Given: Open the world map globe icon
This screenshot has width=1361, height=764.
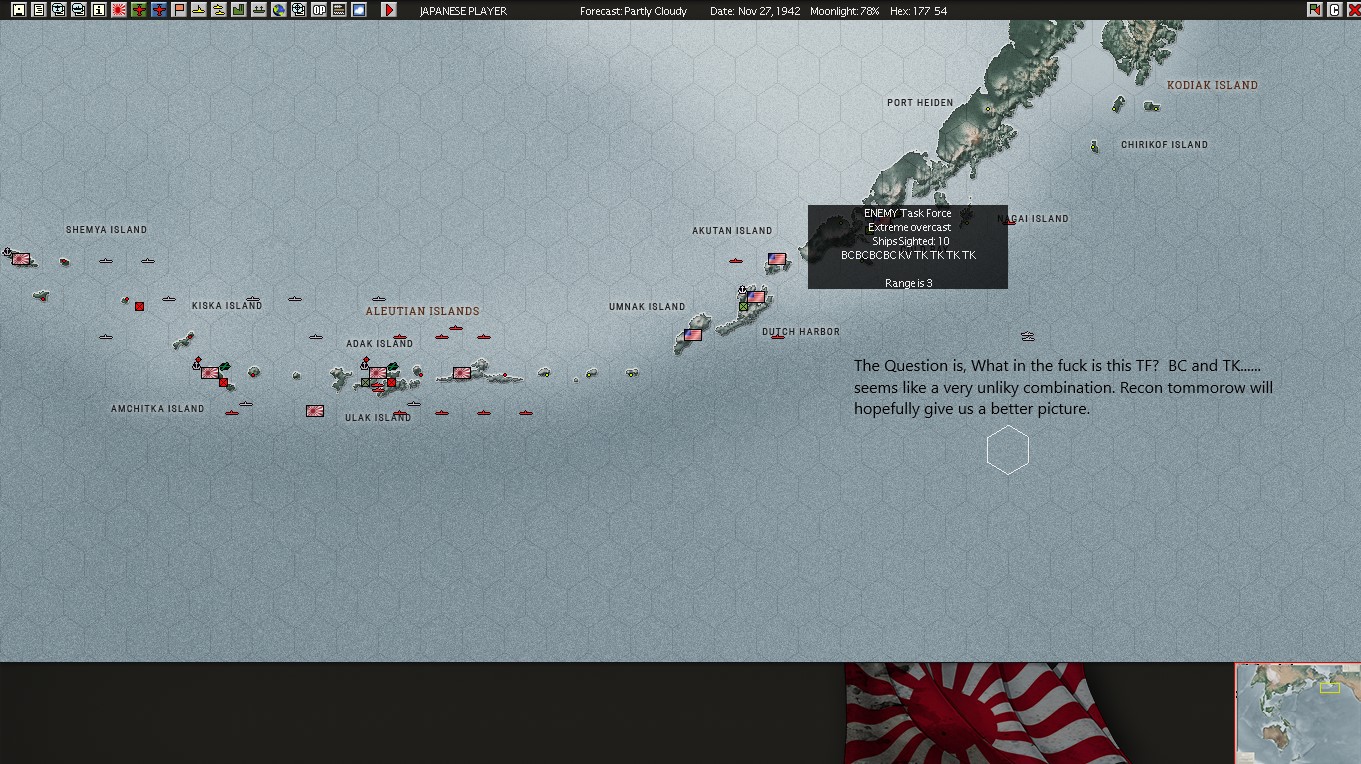Looking at the screenshot, I should pyautogui.click(x=278, y=10).
